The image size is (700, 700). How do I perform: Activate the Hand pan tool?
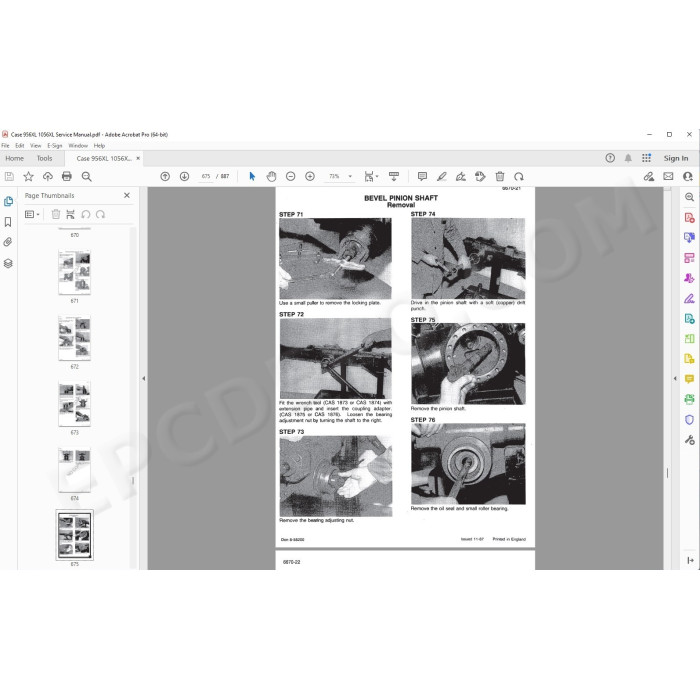pyautogui.click(x=271, y=176)
